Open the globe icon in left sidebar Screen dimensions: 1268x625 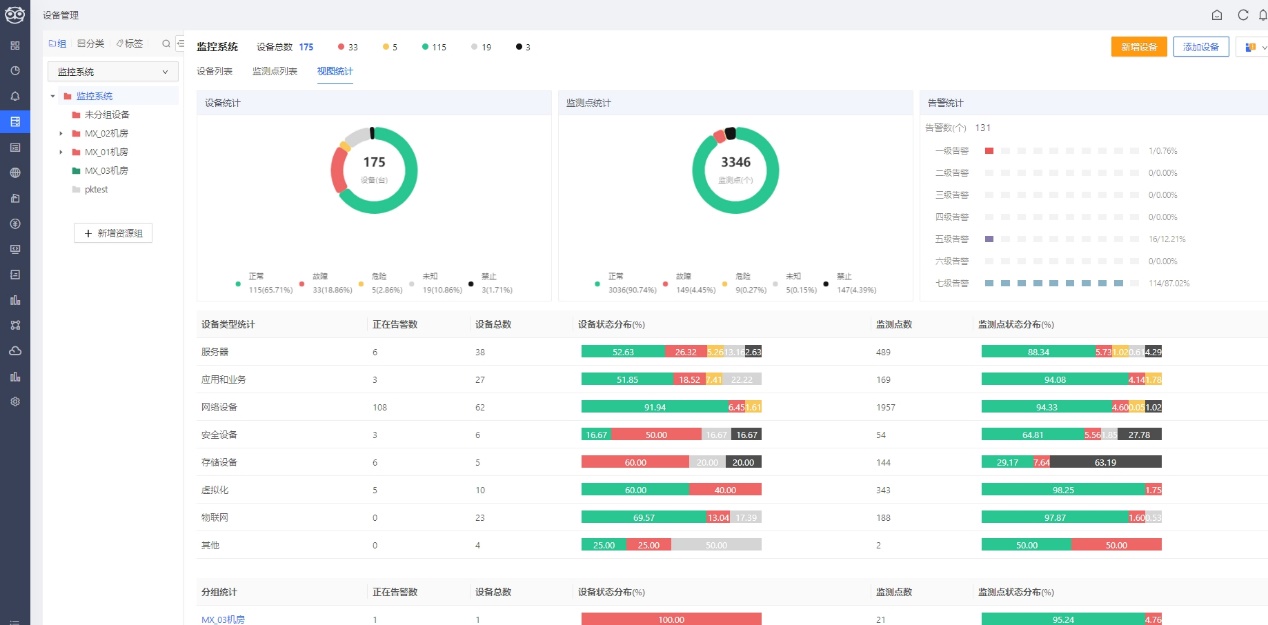15,172
